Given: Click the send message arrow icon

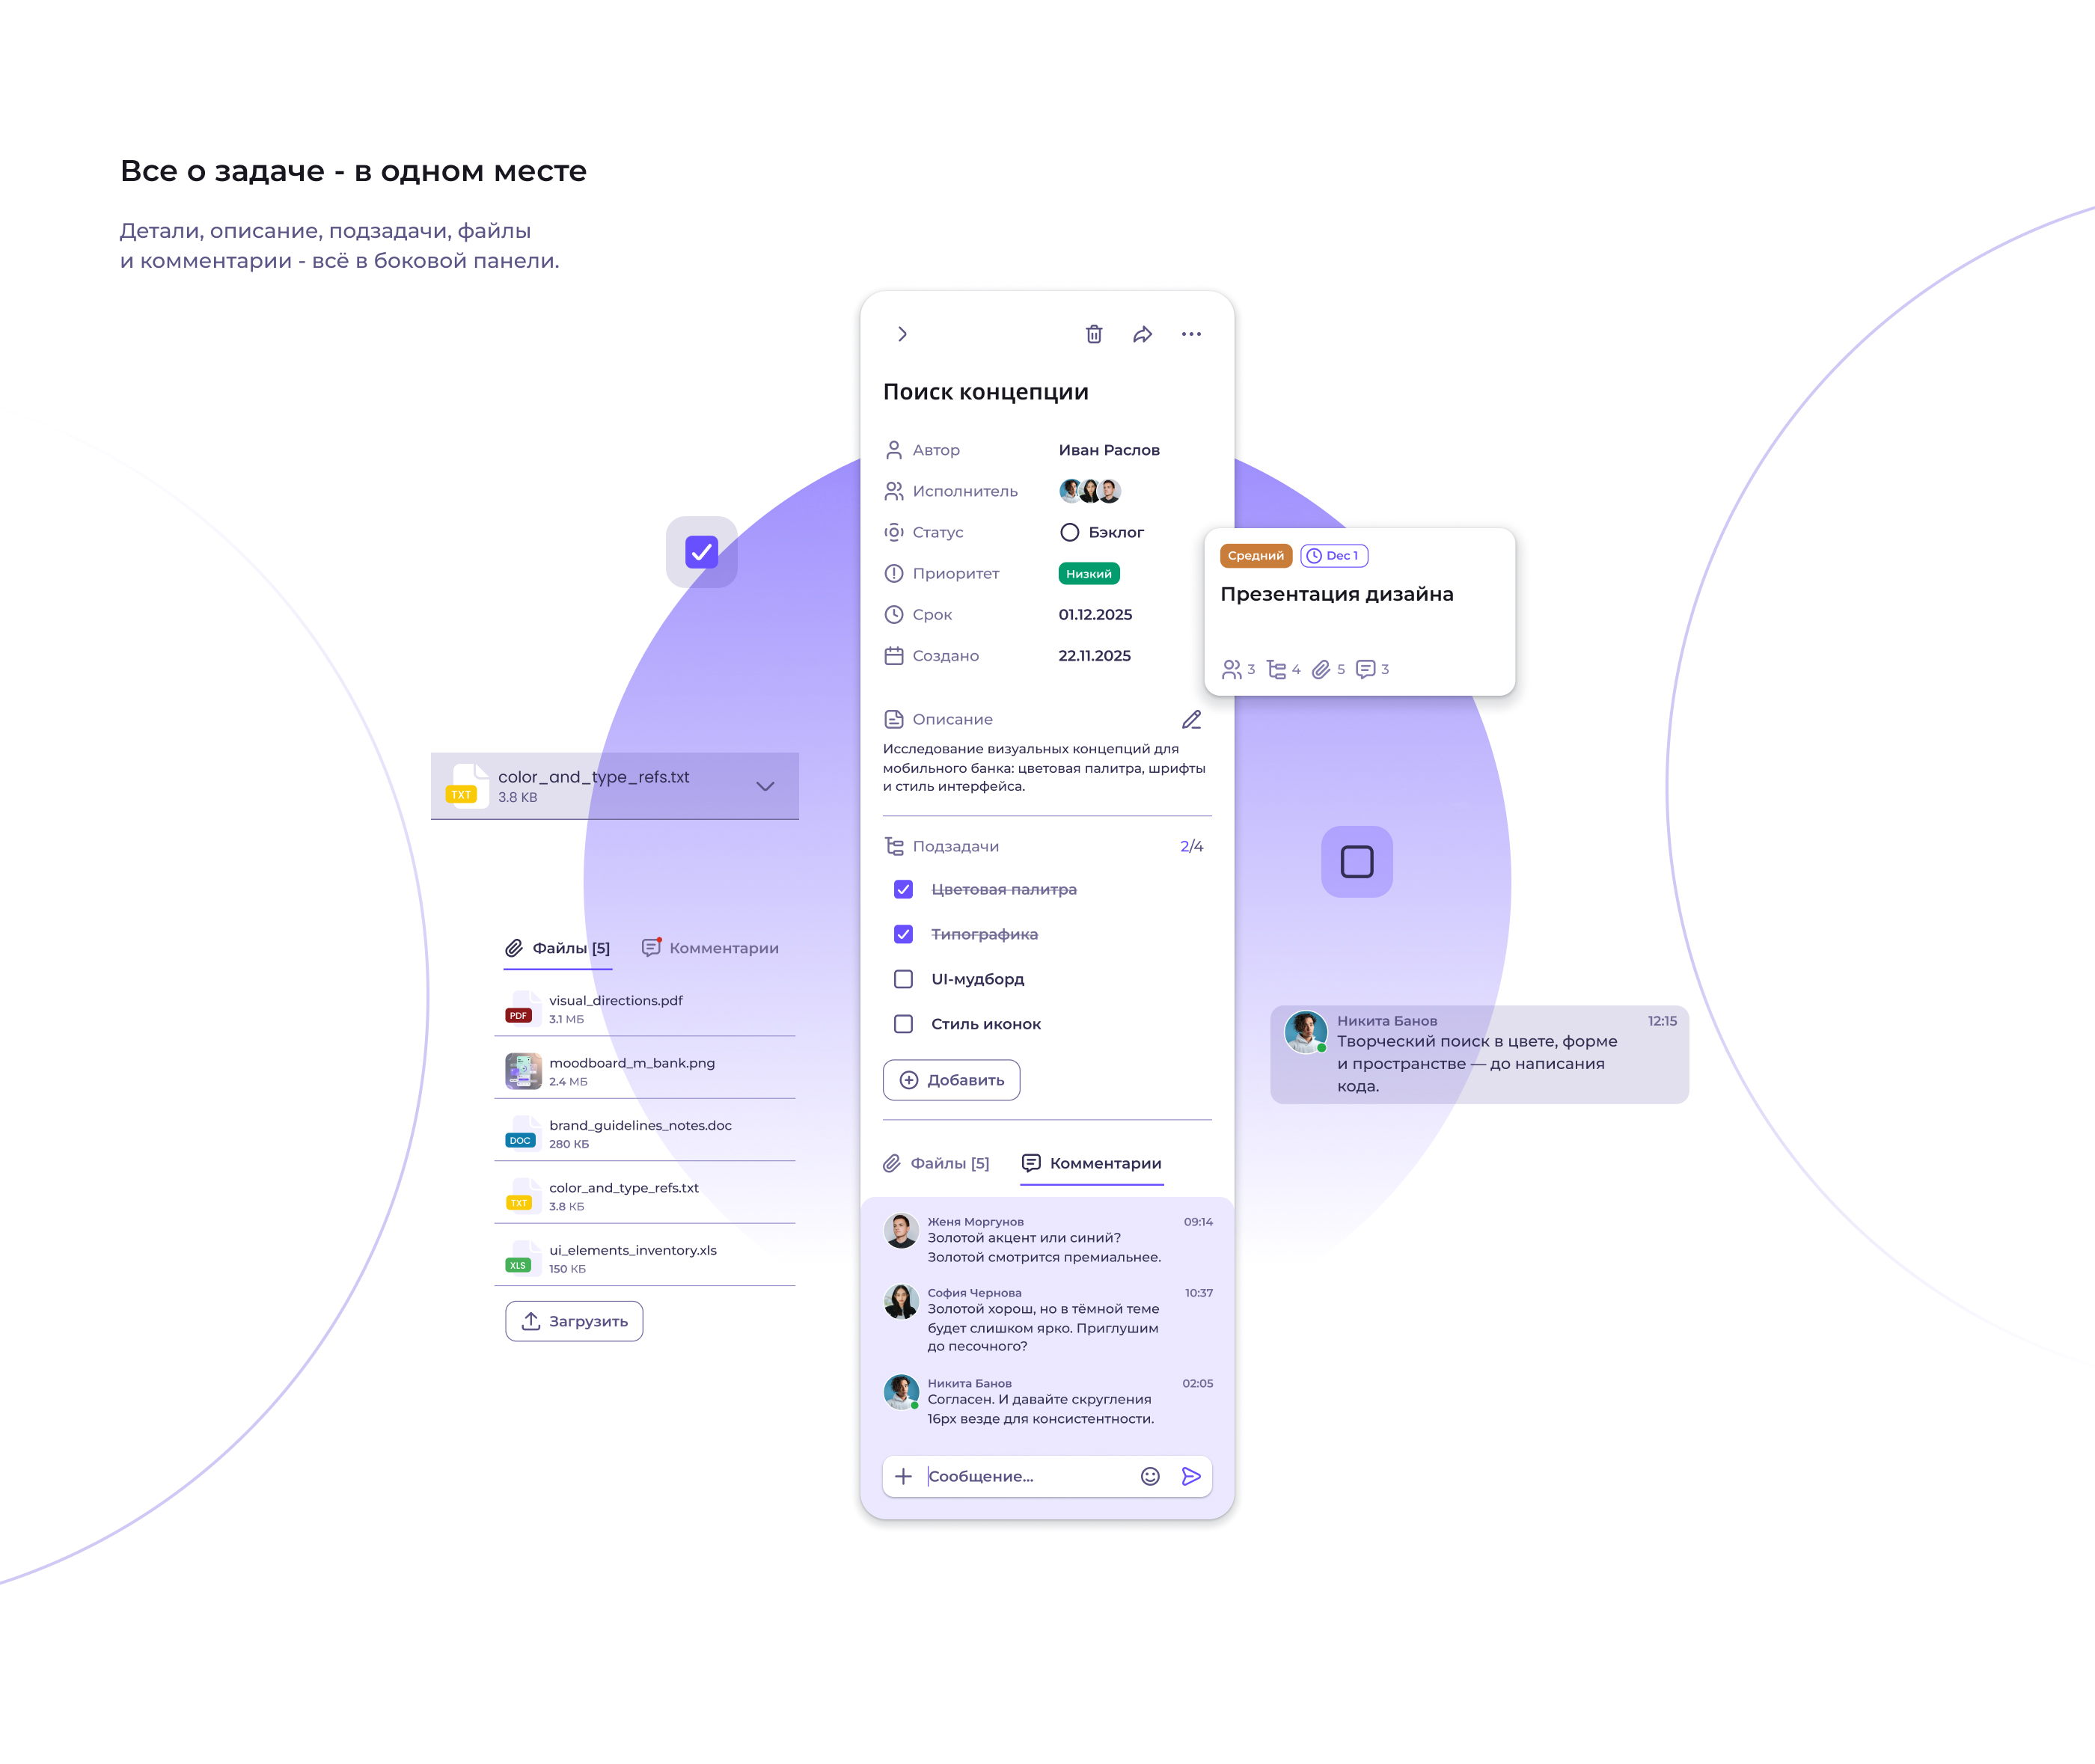Looking at the screenshot, I should (1190, 1476).
